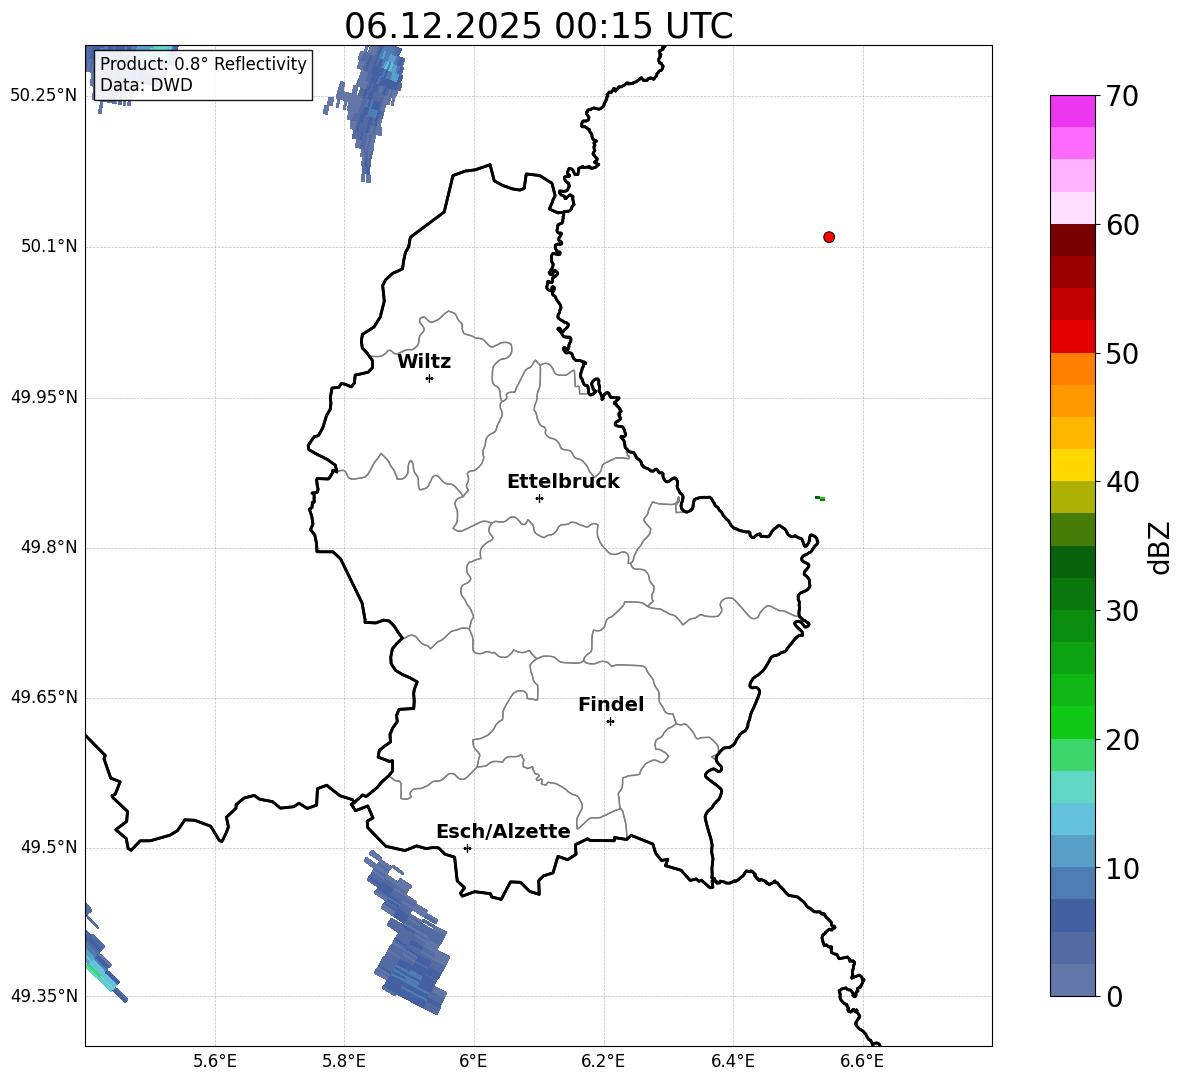1184x1081 pixels.
Task: Click the 6.2°E longitude label
Action: click(603, 1061)
